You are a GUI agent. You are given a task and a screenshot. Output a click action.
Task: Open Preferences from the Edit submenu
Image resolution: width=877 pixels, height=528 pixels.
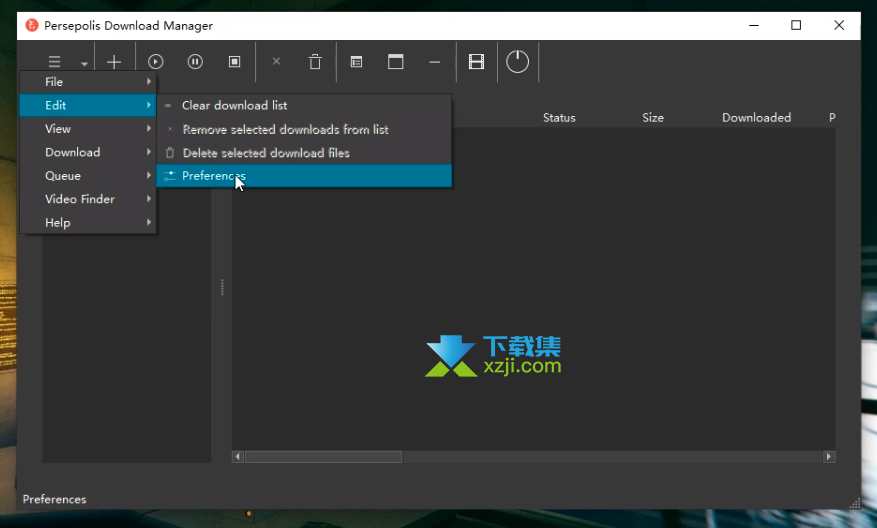pos(304,176)
